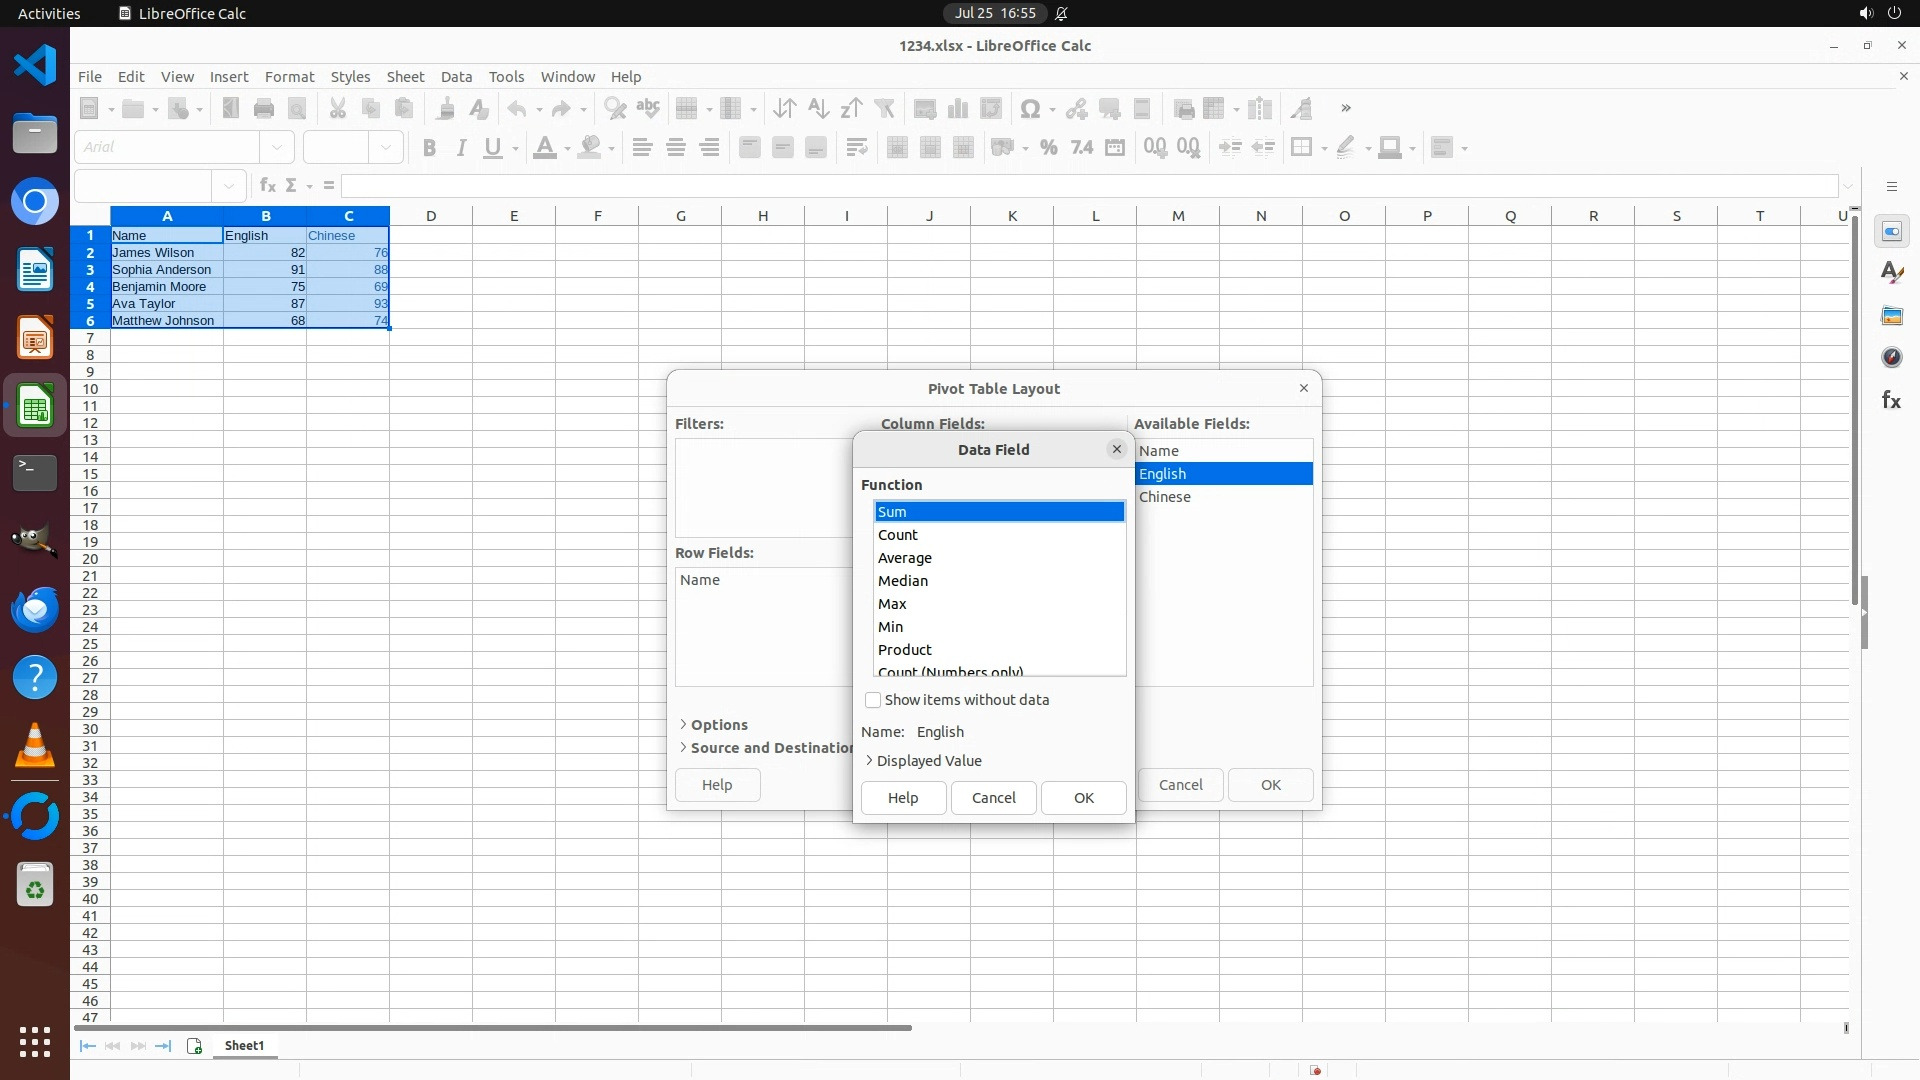
Task: Click the font color swatch icon
Action: point(544,148)
